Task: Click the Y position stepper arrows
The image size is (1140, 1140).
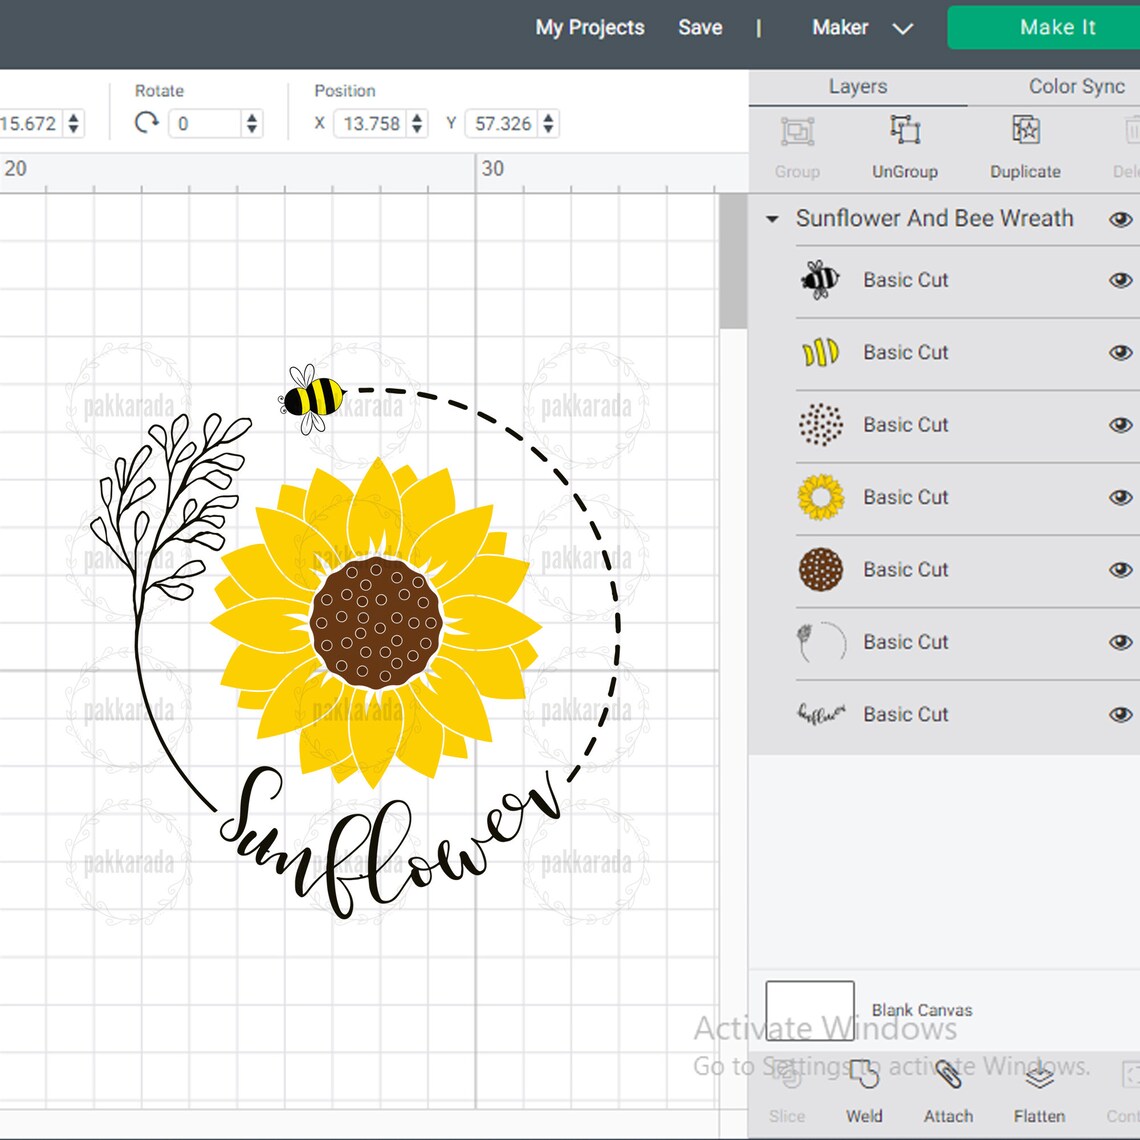Action: [548, 123]
